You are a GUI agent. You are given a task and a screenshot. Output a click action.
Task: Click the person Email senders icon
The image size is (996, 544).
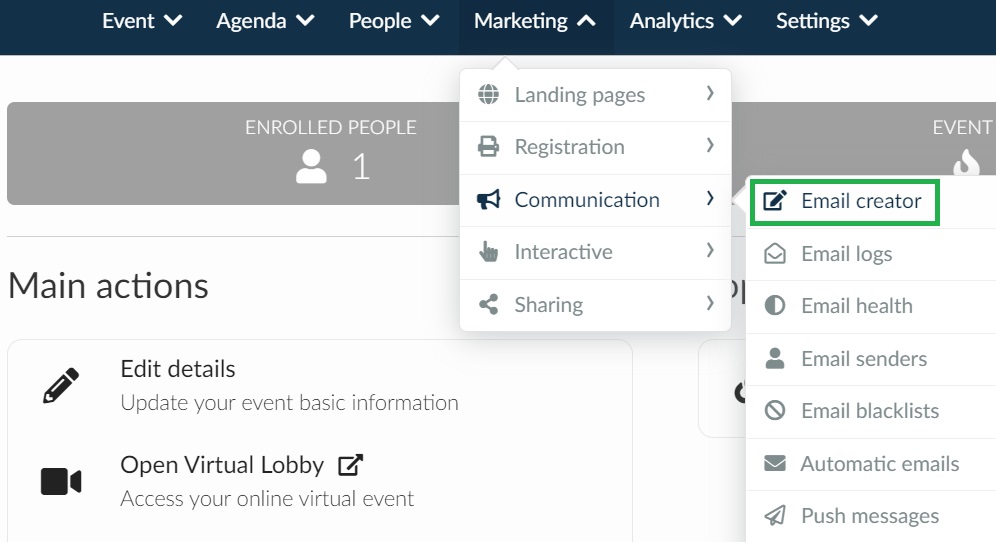click(x=775, y=358)
